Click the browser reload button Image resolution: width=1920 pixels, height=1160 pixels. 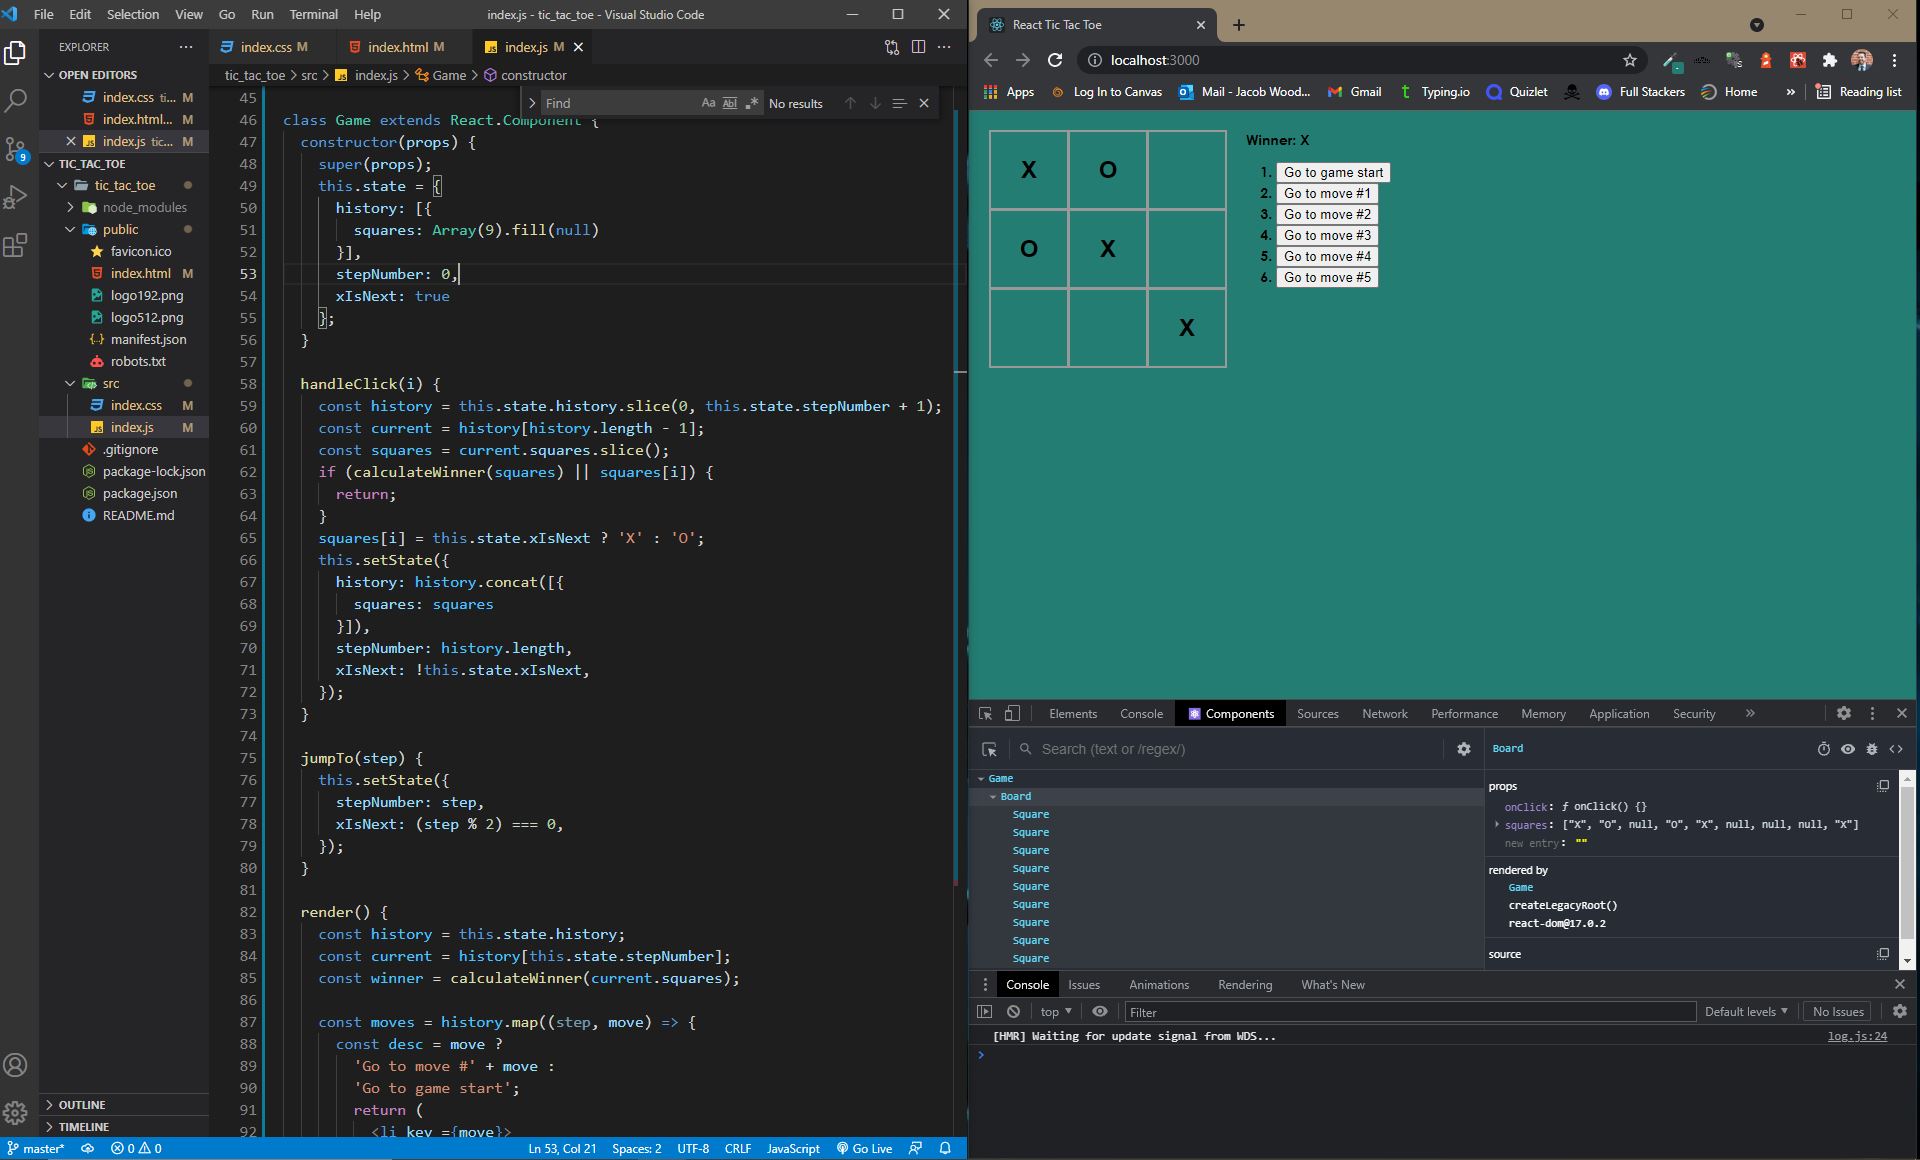(1054, 60)
